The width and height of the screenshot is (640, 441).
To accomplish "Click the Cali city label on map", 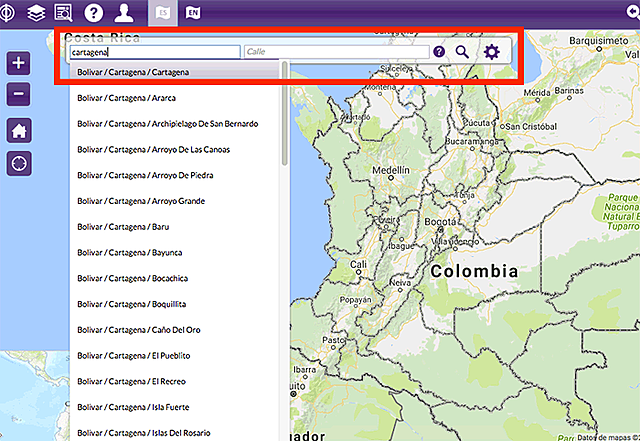I will click(x=358, y=264).
